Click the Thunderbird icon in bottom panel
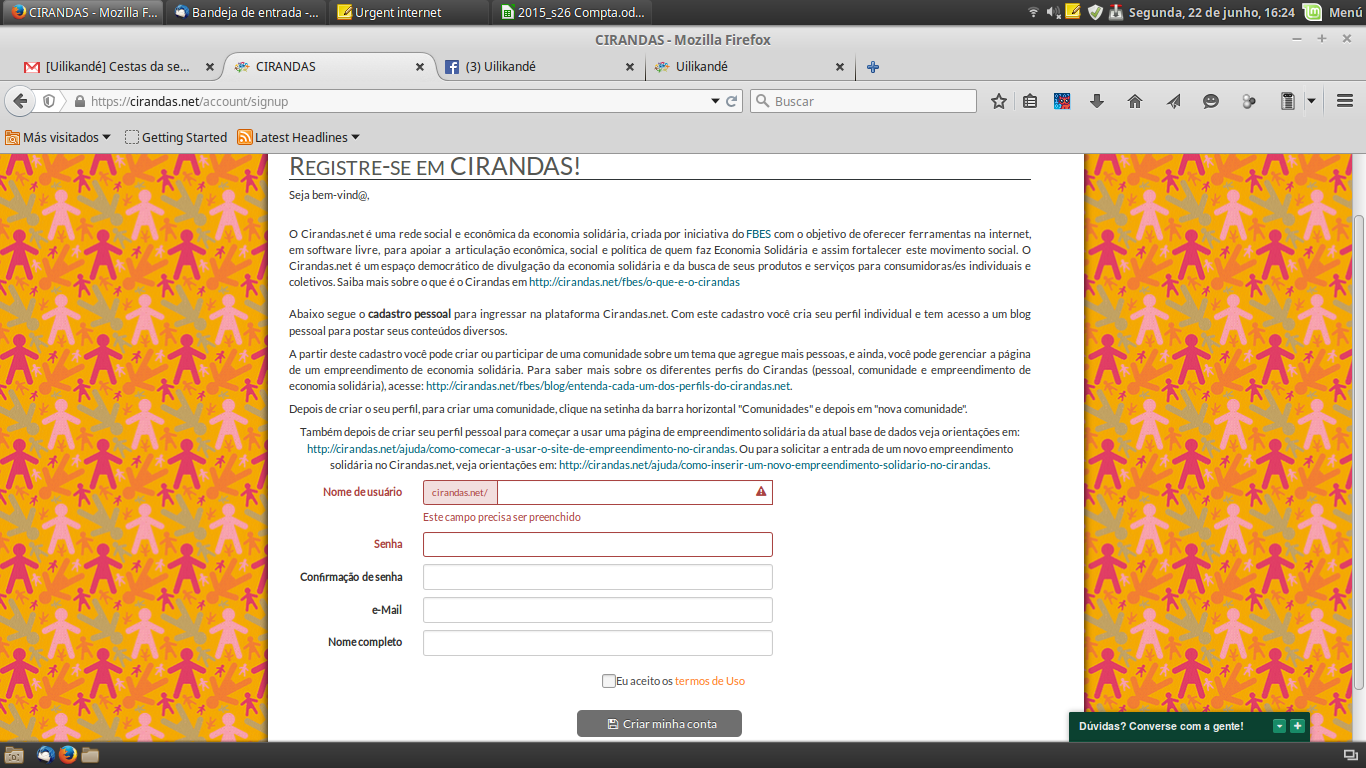 [x=46, y=755]
